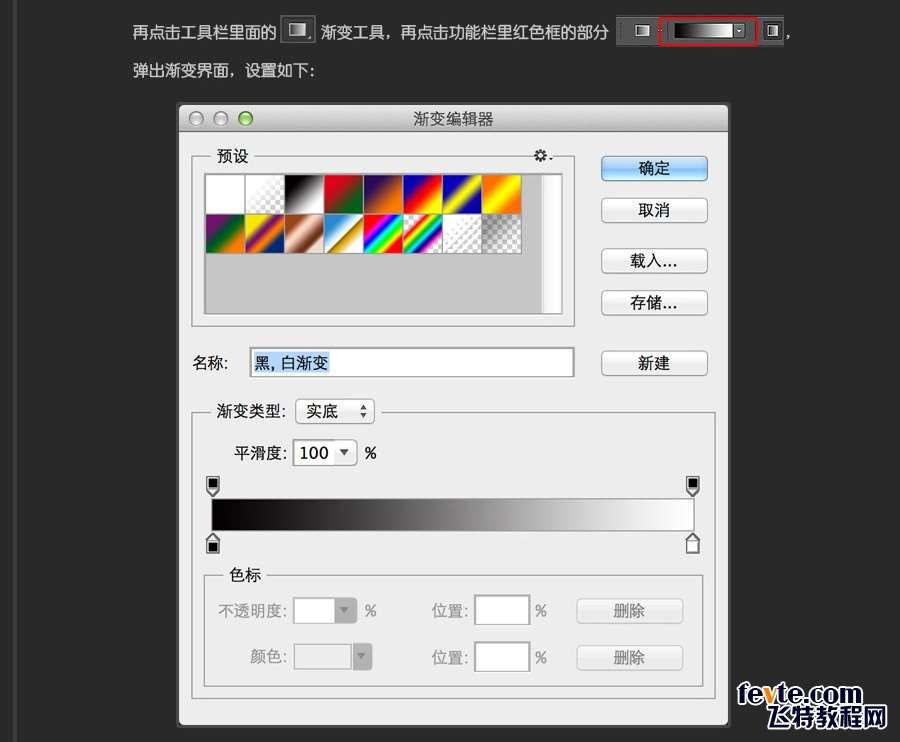Pick the blue, red, yellow gradient preset
The height and width of the screenshot is (742, 900).
click(x=423, y=195)
